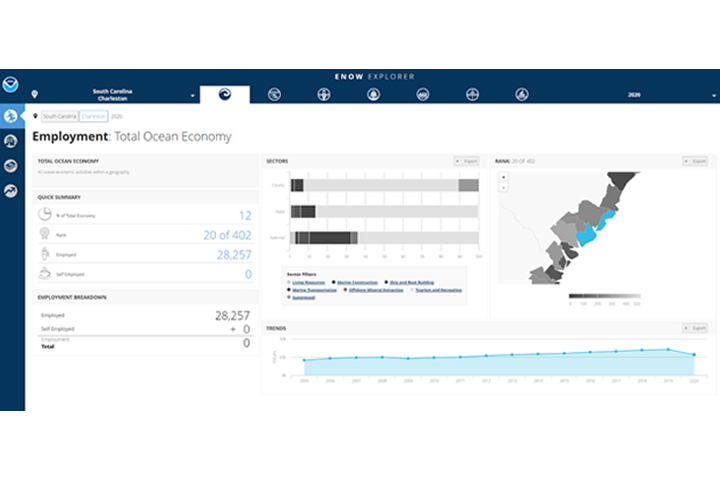
Task: Click the rank ribbon icon in Quick Summary
Action: [45, 234]
